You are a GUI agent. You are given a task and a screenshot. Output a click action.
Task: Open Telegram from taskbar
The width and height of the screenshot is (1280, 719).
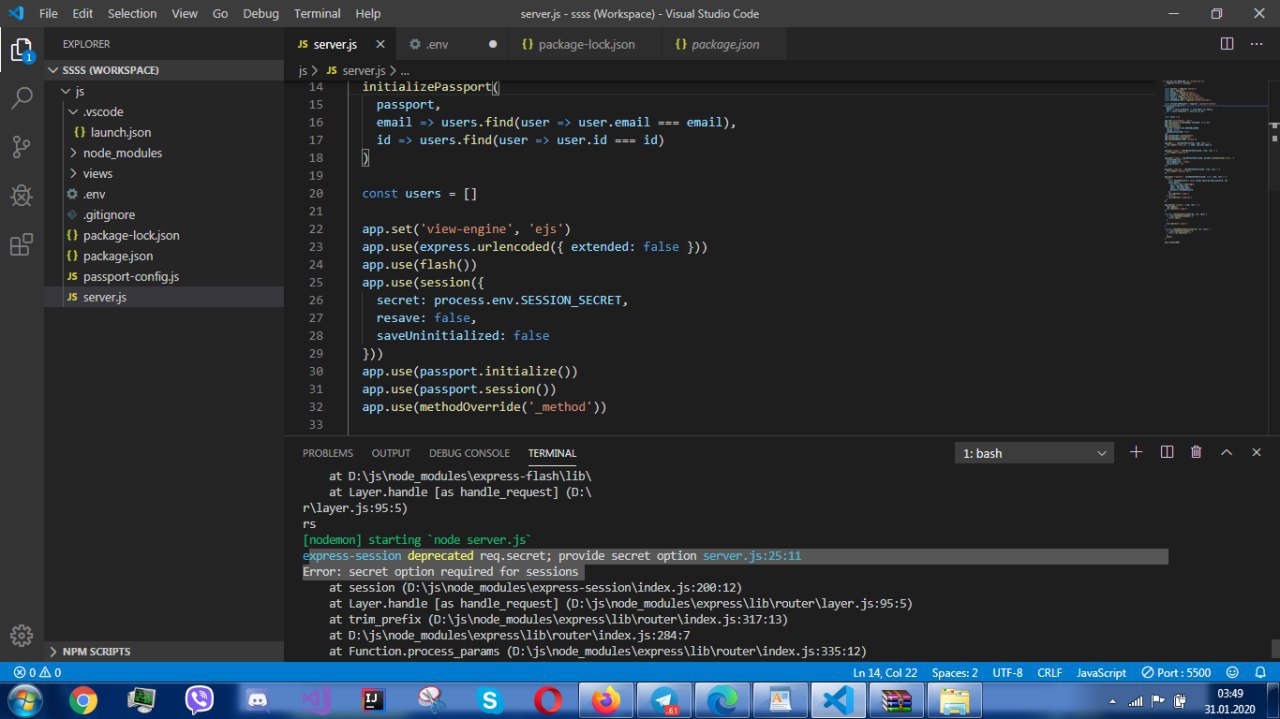664,700
